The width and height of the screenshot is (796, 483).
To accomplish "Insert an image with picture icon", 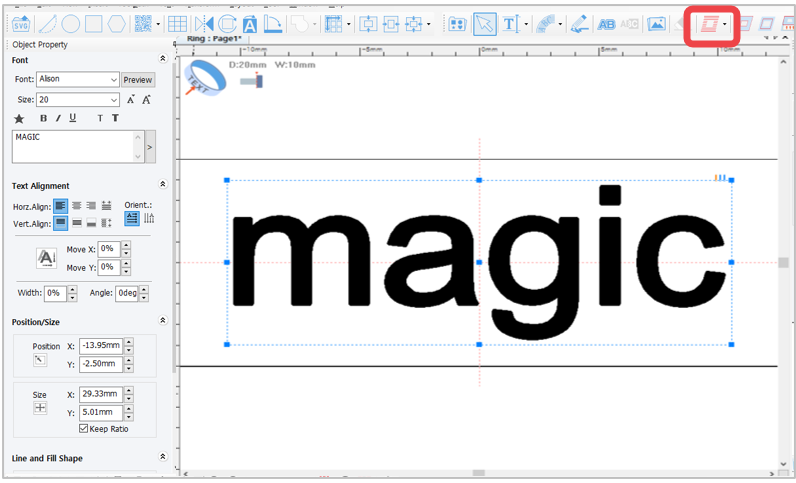I will pos(656,24).
